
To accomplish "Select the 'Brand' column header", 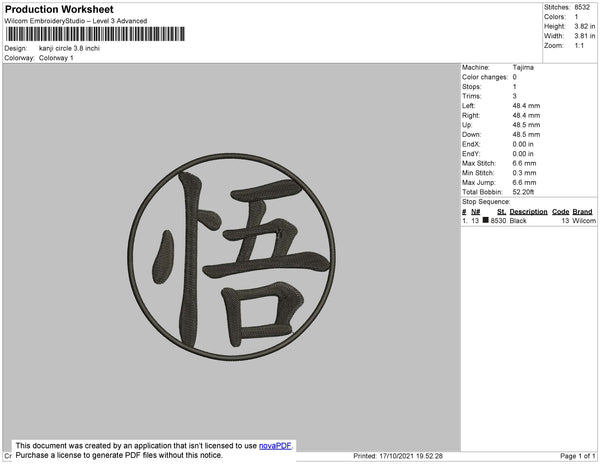I will [x=582, y=212].
